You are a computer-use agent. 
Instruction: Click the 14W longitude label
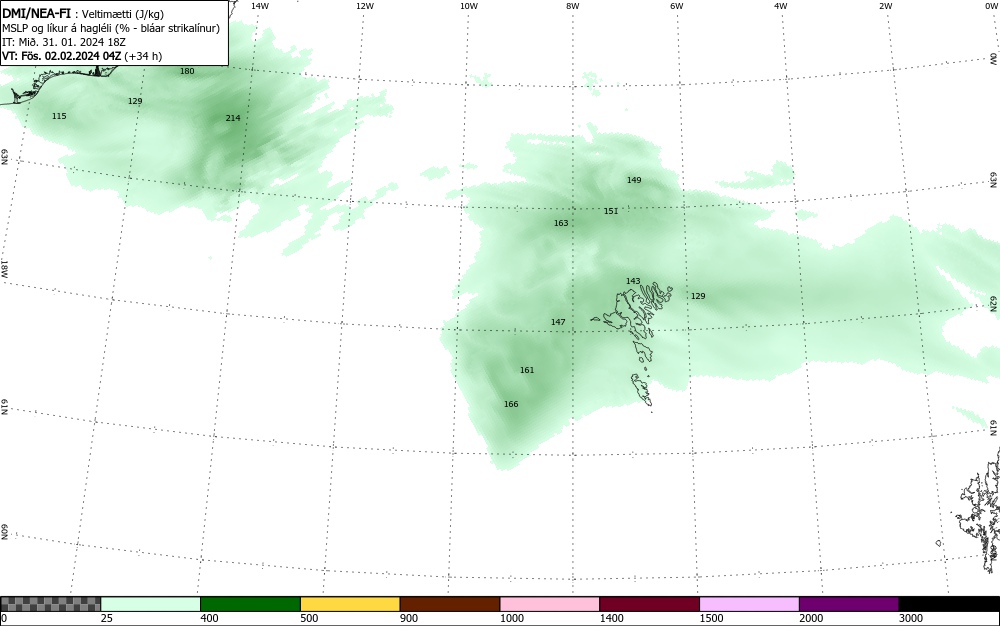tap(260, 6)
